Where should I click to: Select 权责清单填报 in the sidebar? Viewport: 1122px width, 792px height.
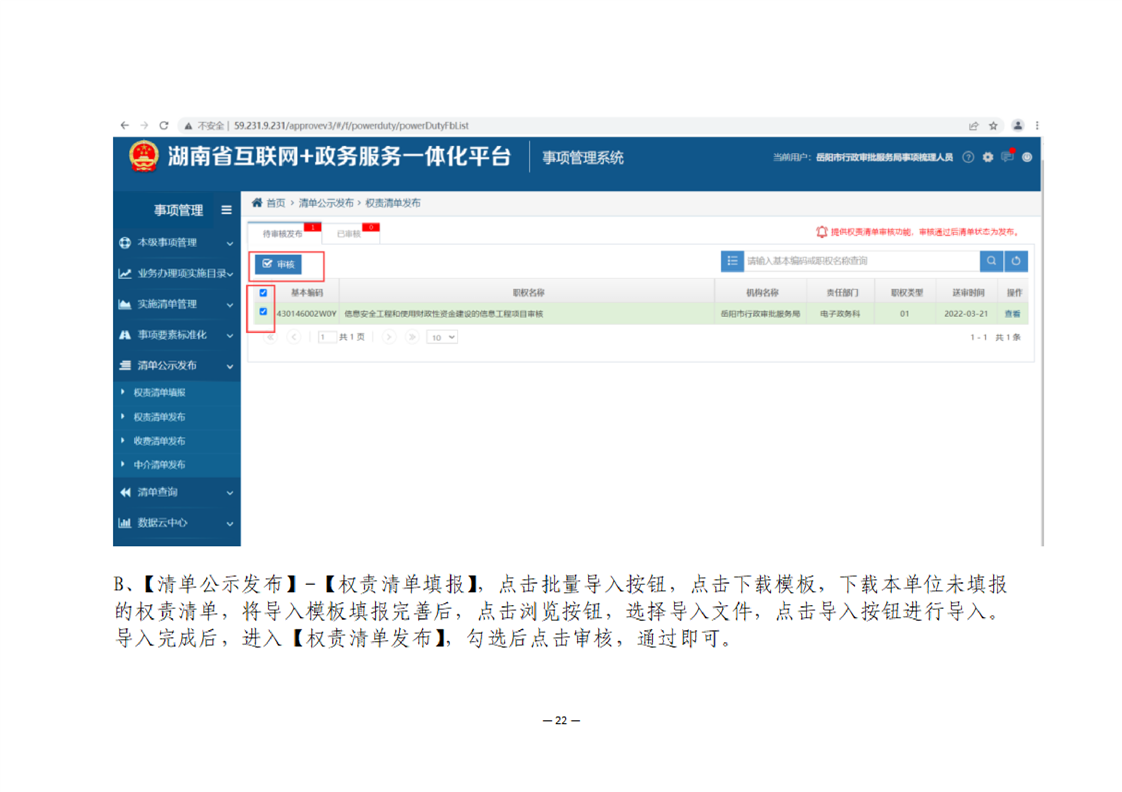coord(160,393)
